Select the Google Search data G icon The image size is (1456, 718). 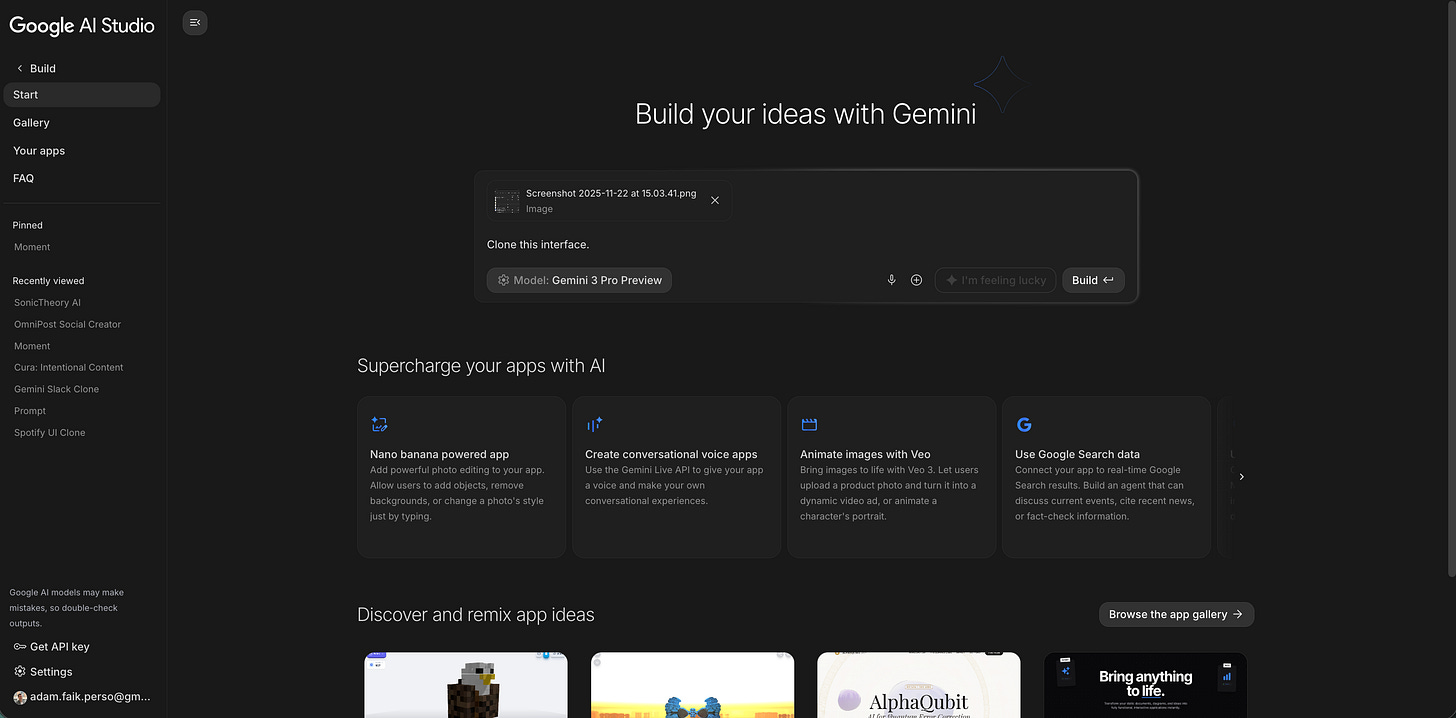(x=1024, y=423)
